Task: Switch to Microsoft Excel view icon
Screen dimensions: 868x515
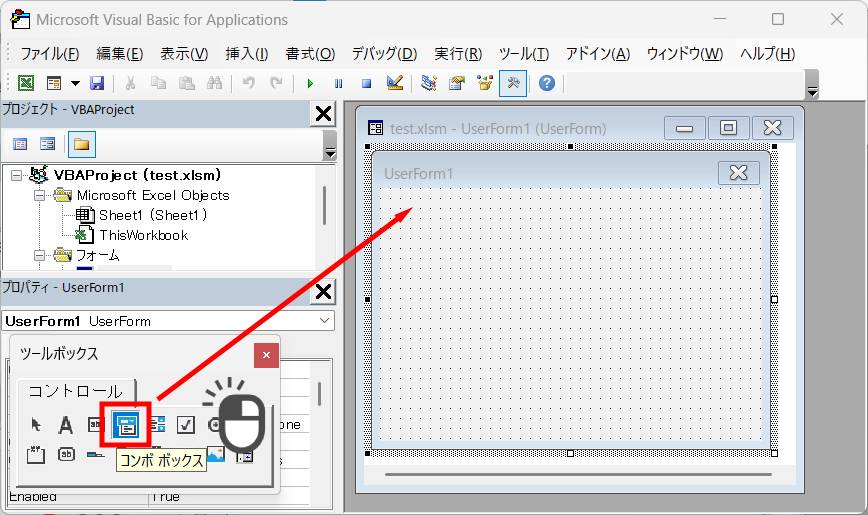Action: 26,83
